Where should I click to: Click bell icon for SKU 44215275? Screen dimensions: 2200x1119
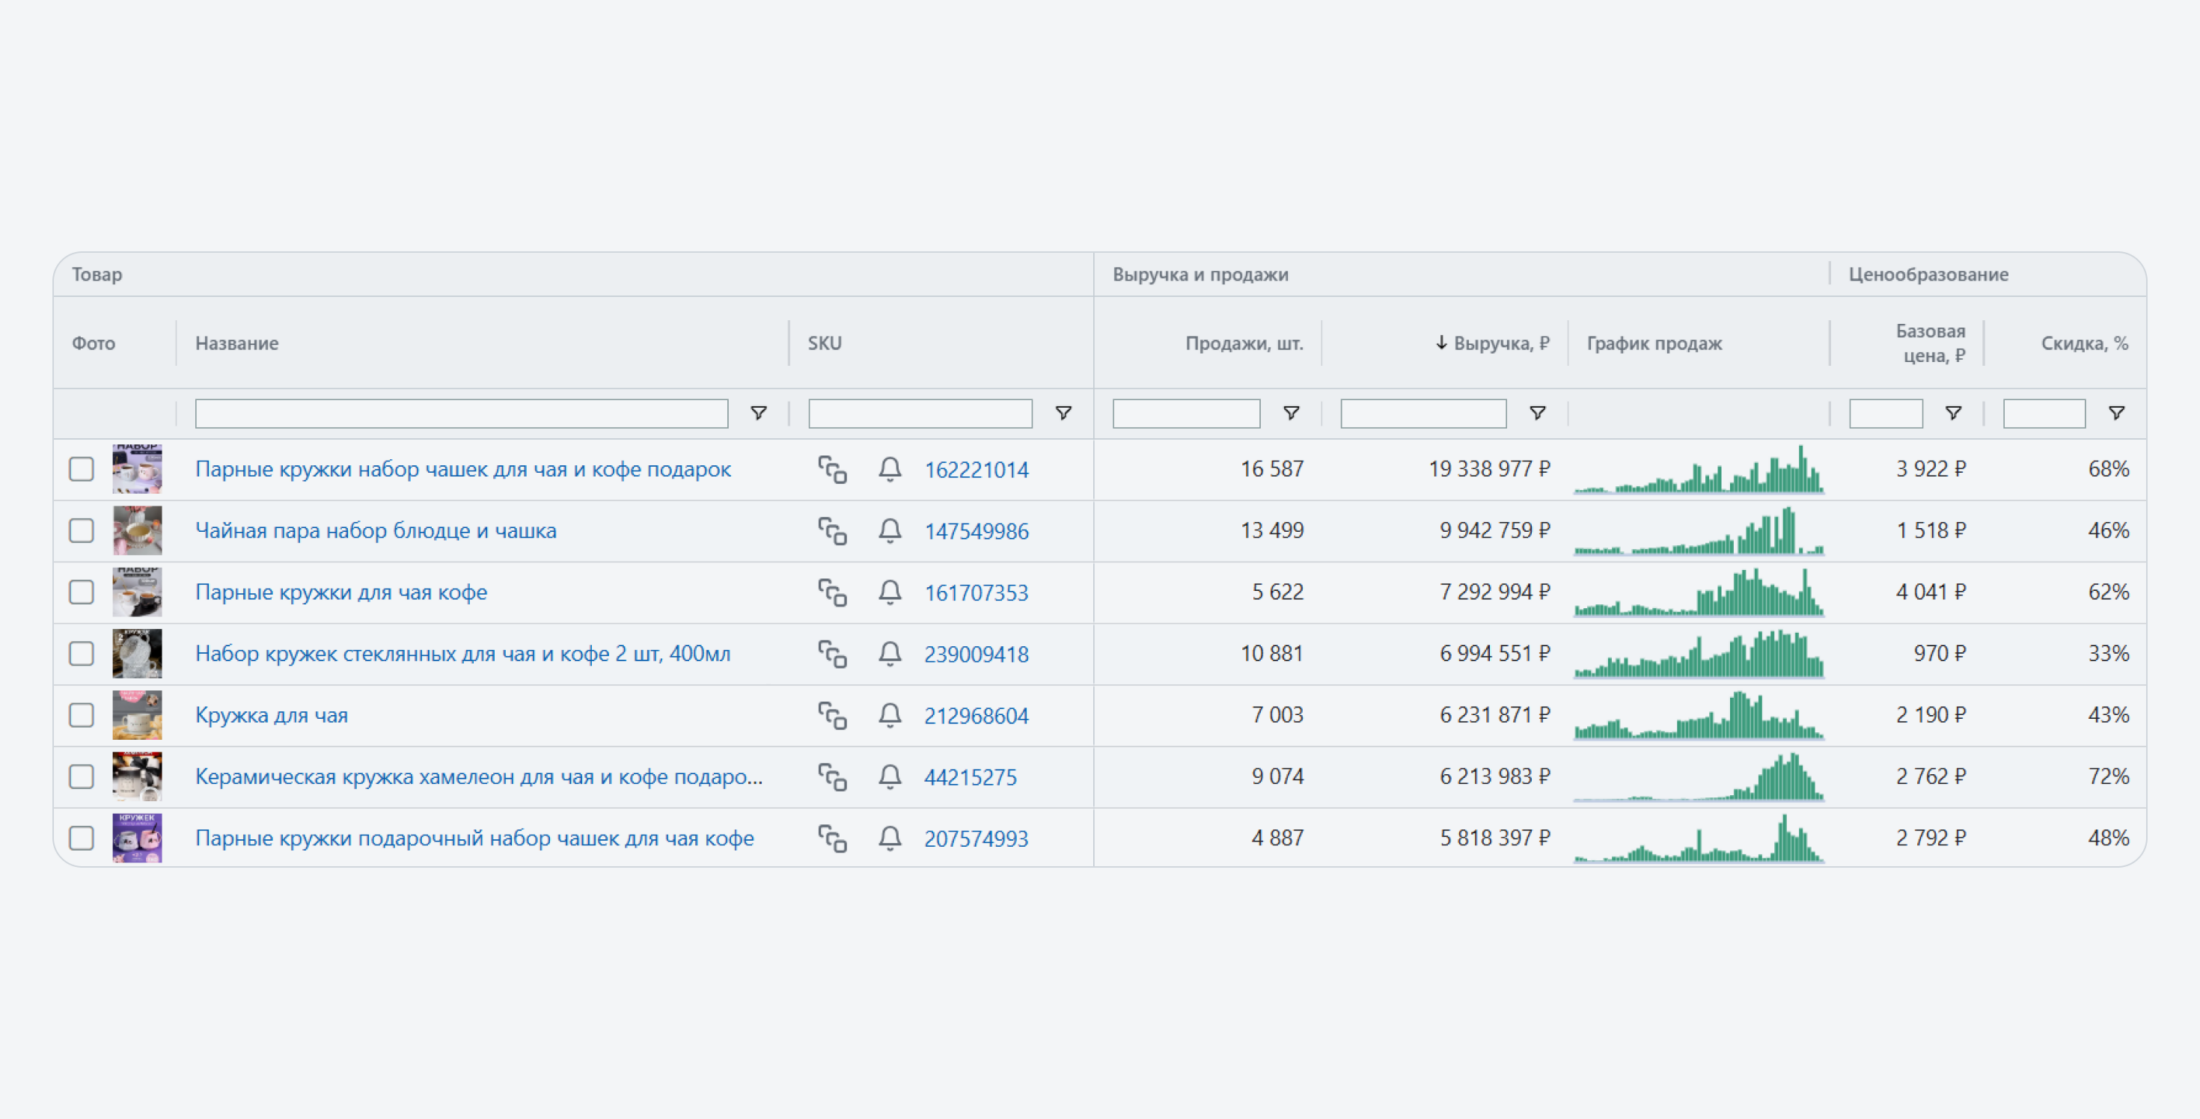click(890, 777)
